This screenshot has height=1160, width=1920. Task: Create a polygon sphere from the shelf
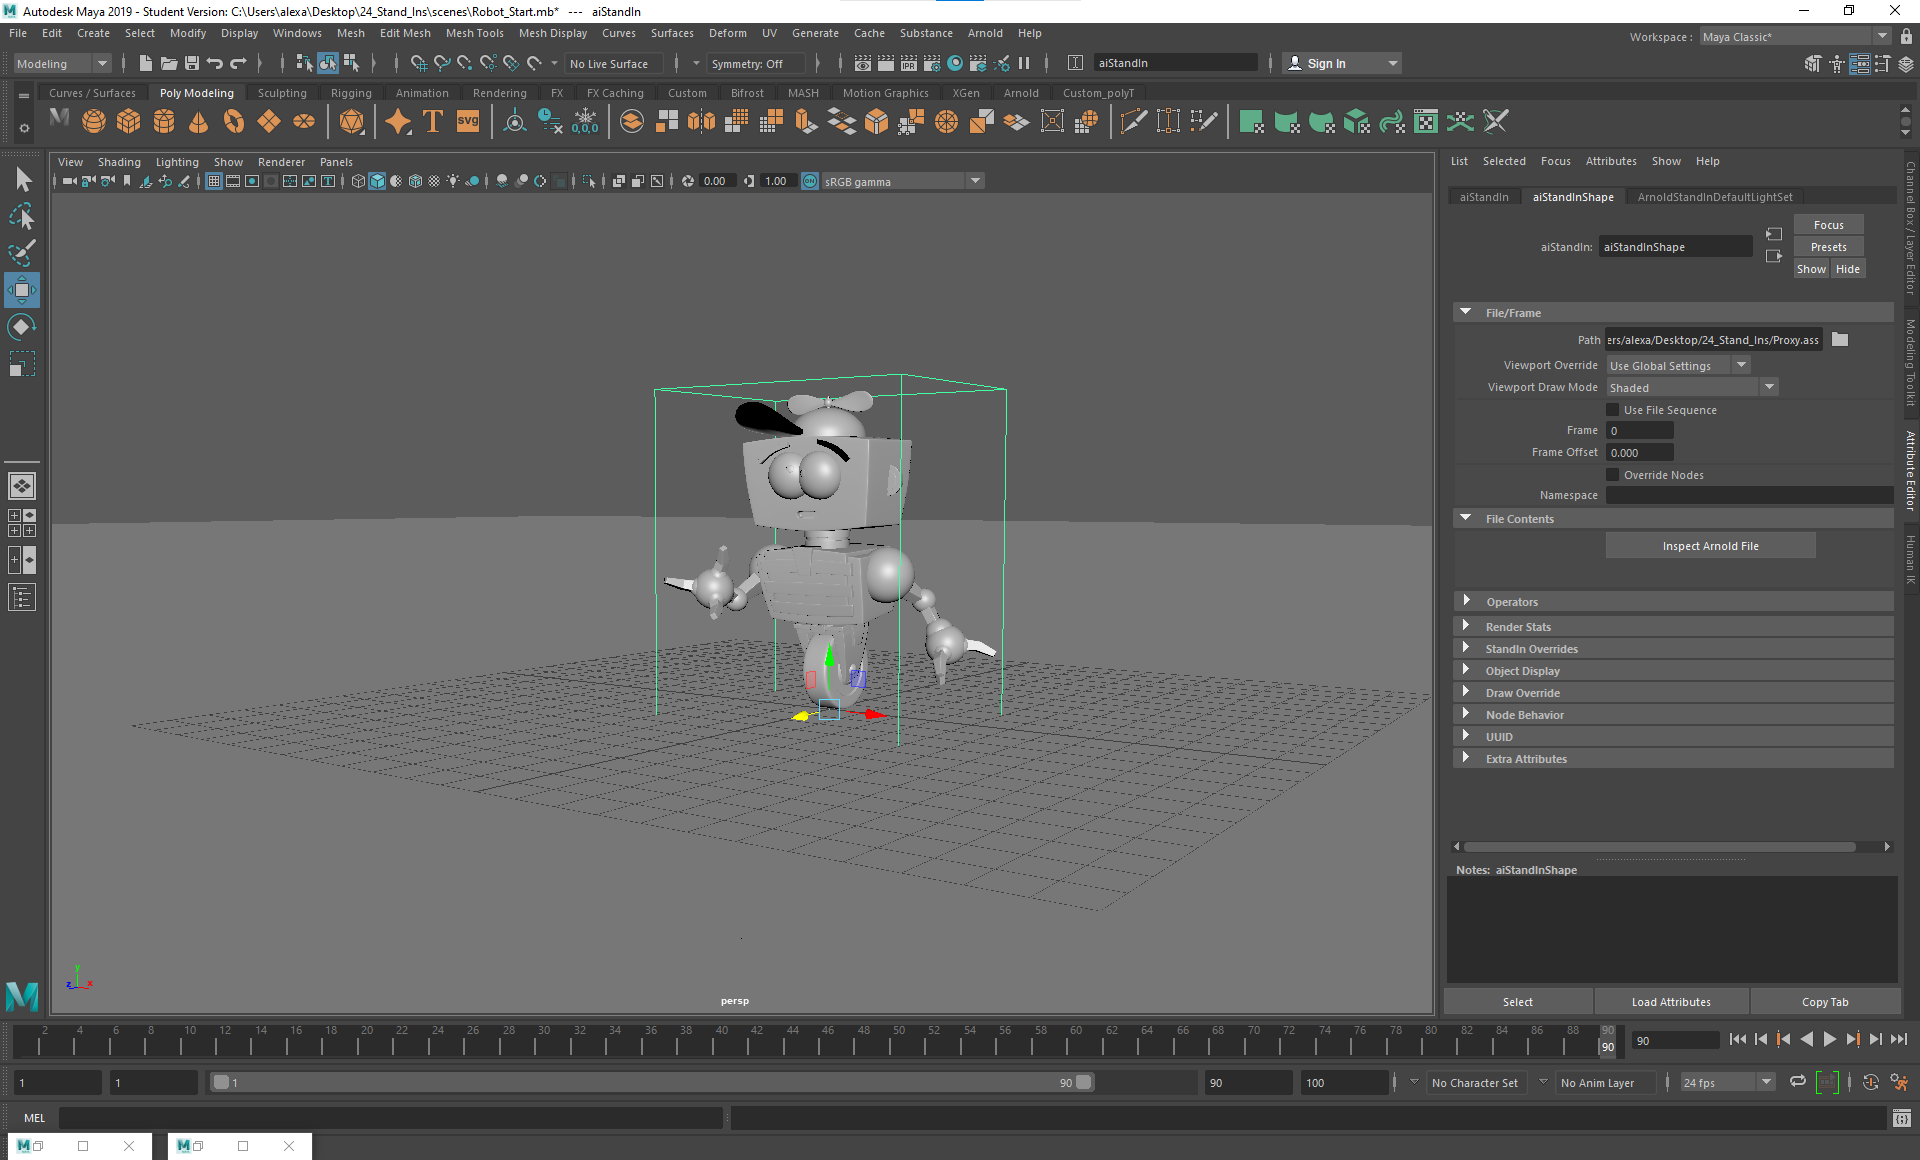coord(93,121)
